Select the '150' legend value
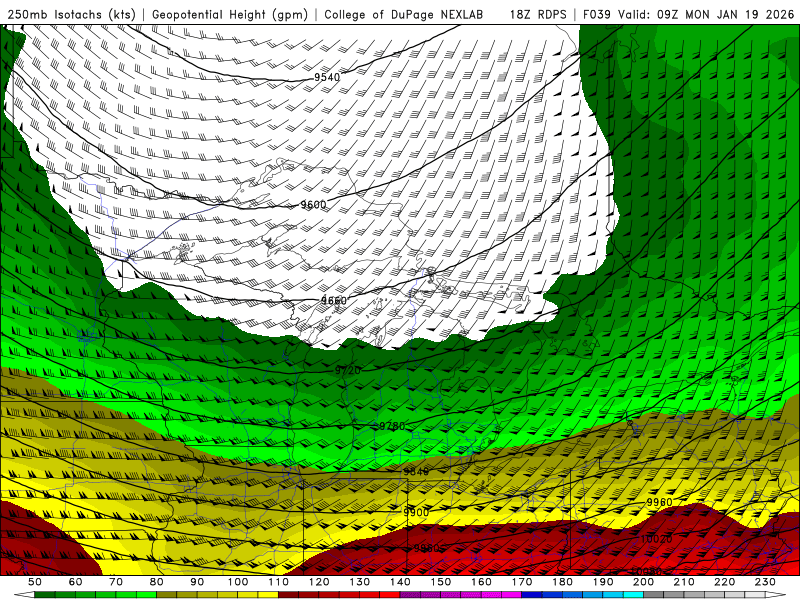This screenshot has width=800, height=600. pyautogui.click(x=441, y=582)
